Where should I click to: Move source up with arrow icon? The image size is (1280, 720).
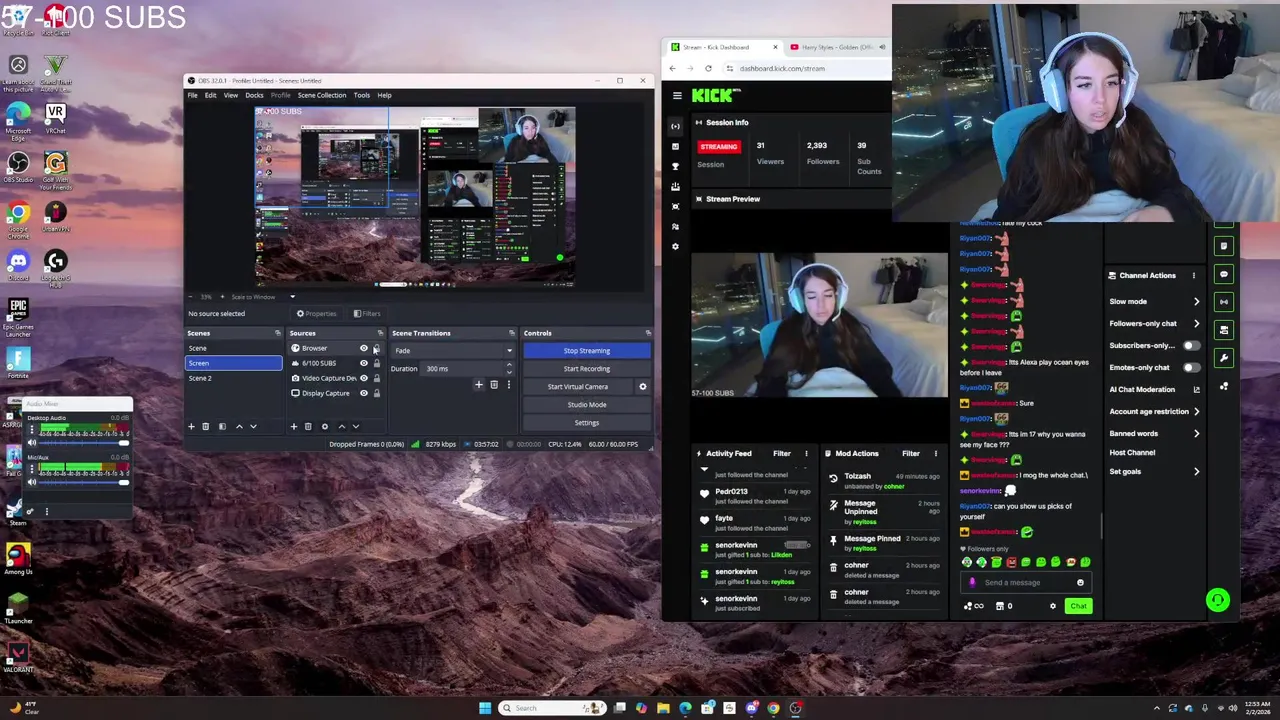pos(341,427)
